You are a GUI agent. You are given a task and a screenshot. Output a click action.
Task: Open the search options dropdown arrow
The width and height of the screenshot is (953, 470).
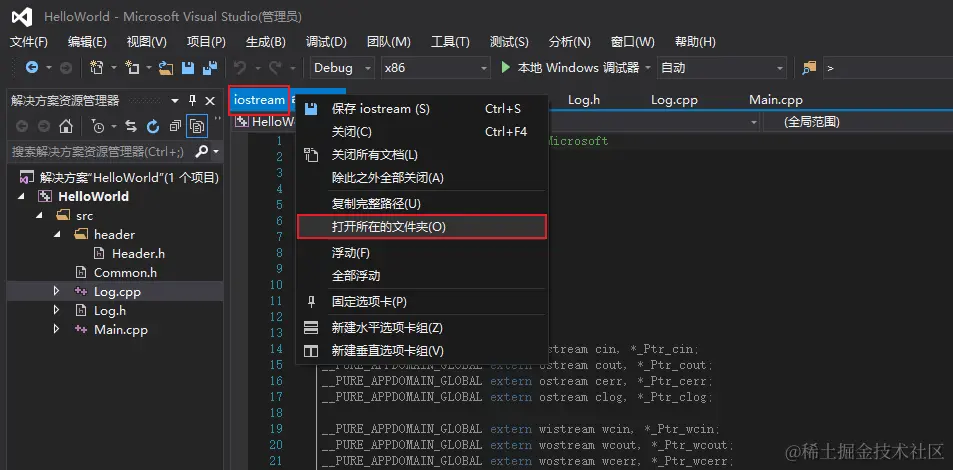tap(216, 151)
